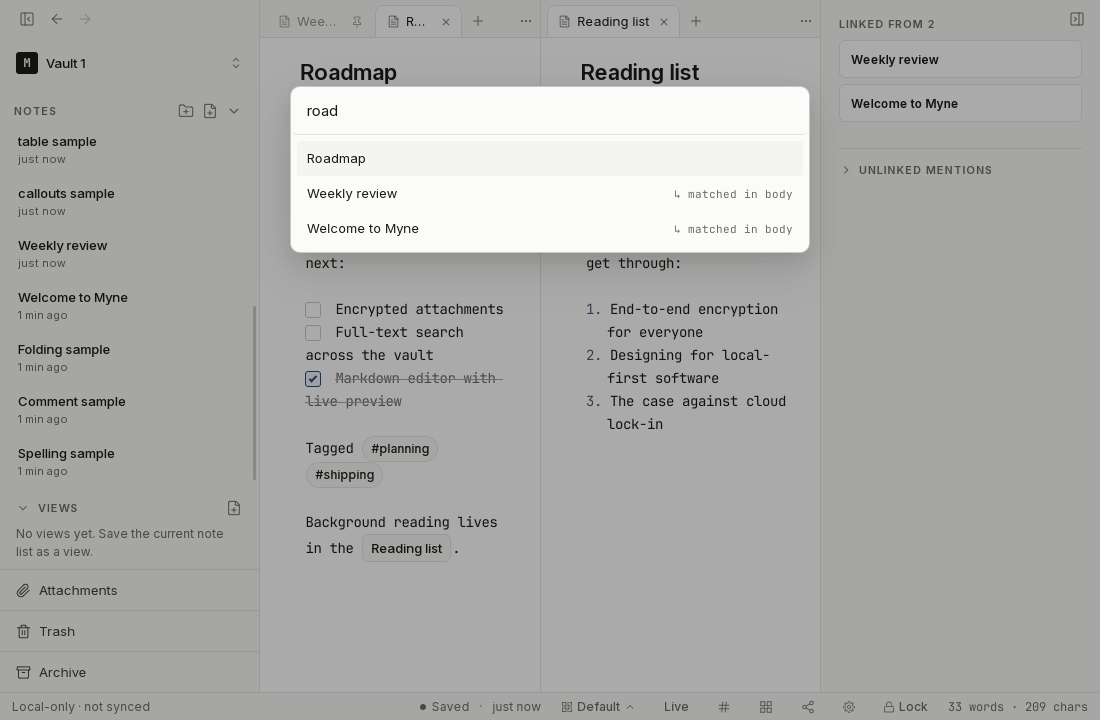
Task: Check the 'Full-text search' checkbox
Action: click(313, 333)
